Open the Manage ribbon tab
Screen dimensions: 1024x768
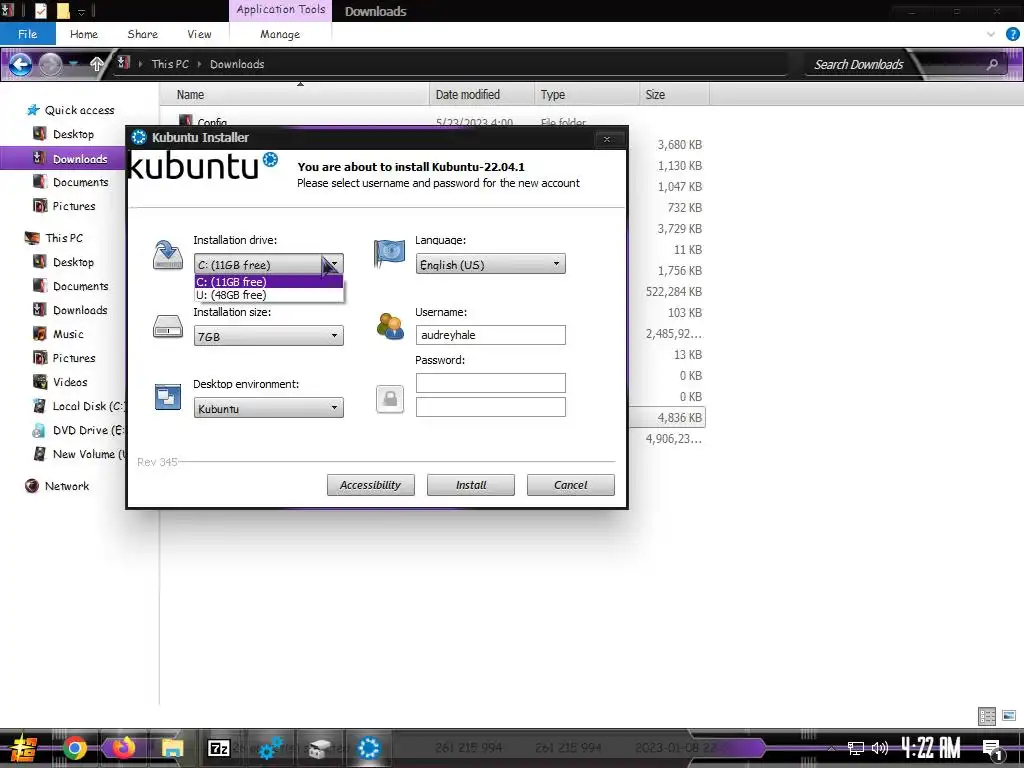click(280, 34)
